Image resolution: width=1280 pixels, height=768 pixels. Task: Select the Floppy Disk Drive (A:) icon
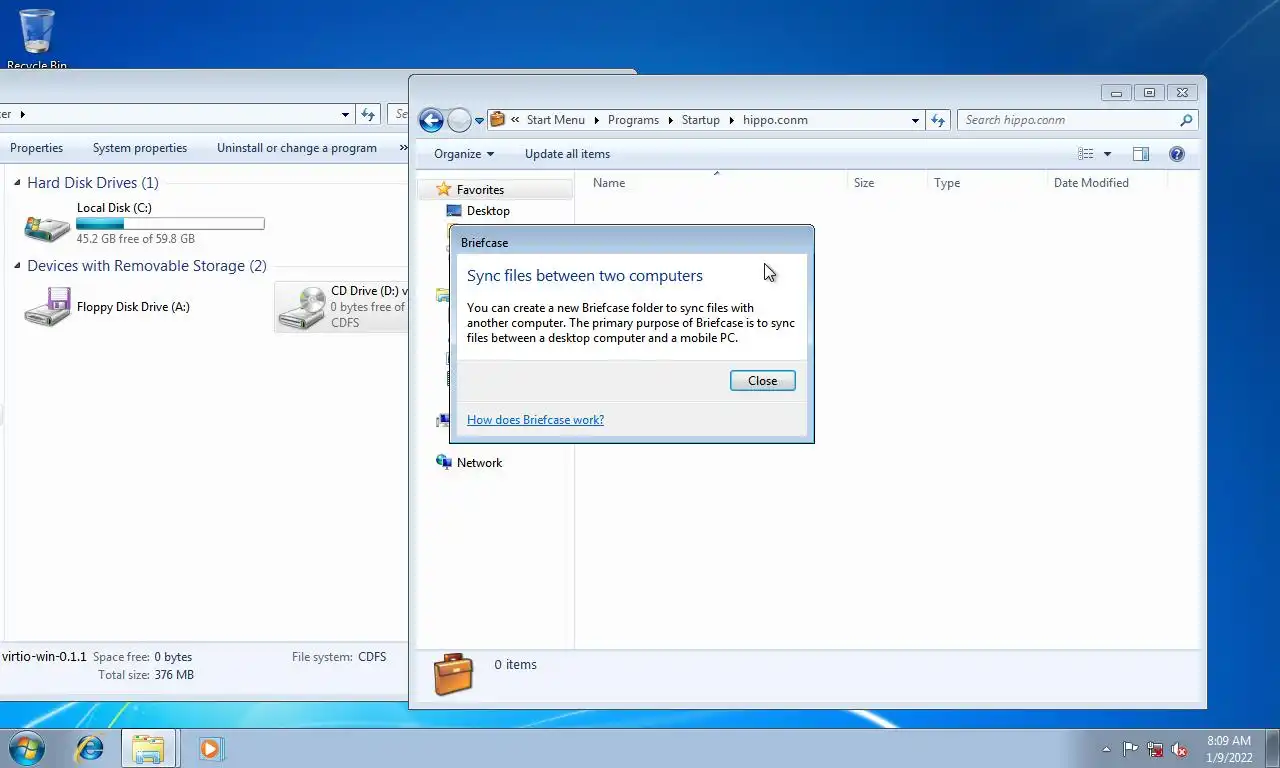click(x=47, y=307)
